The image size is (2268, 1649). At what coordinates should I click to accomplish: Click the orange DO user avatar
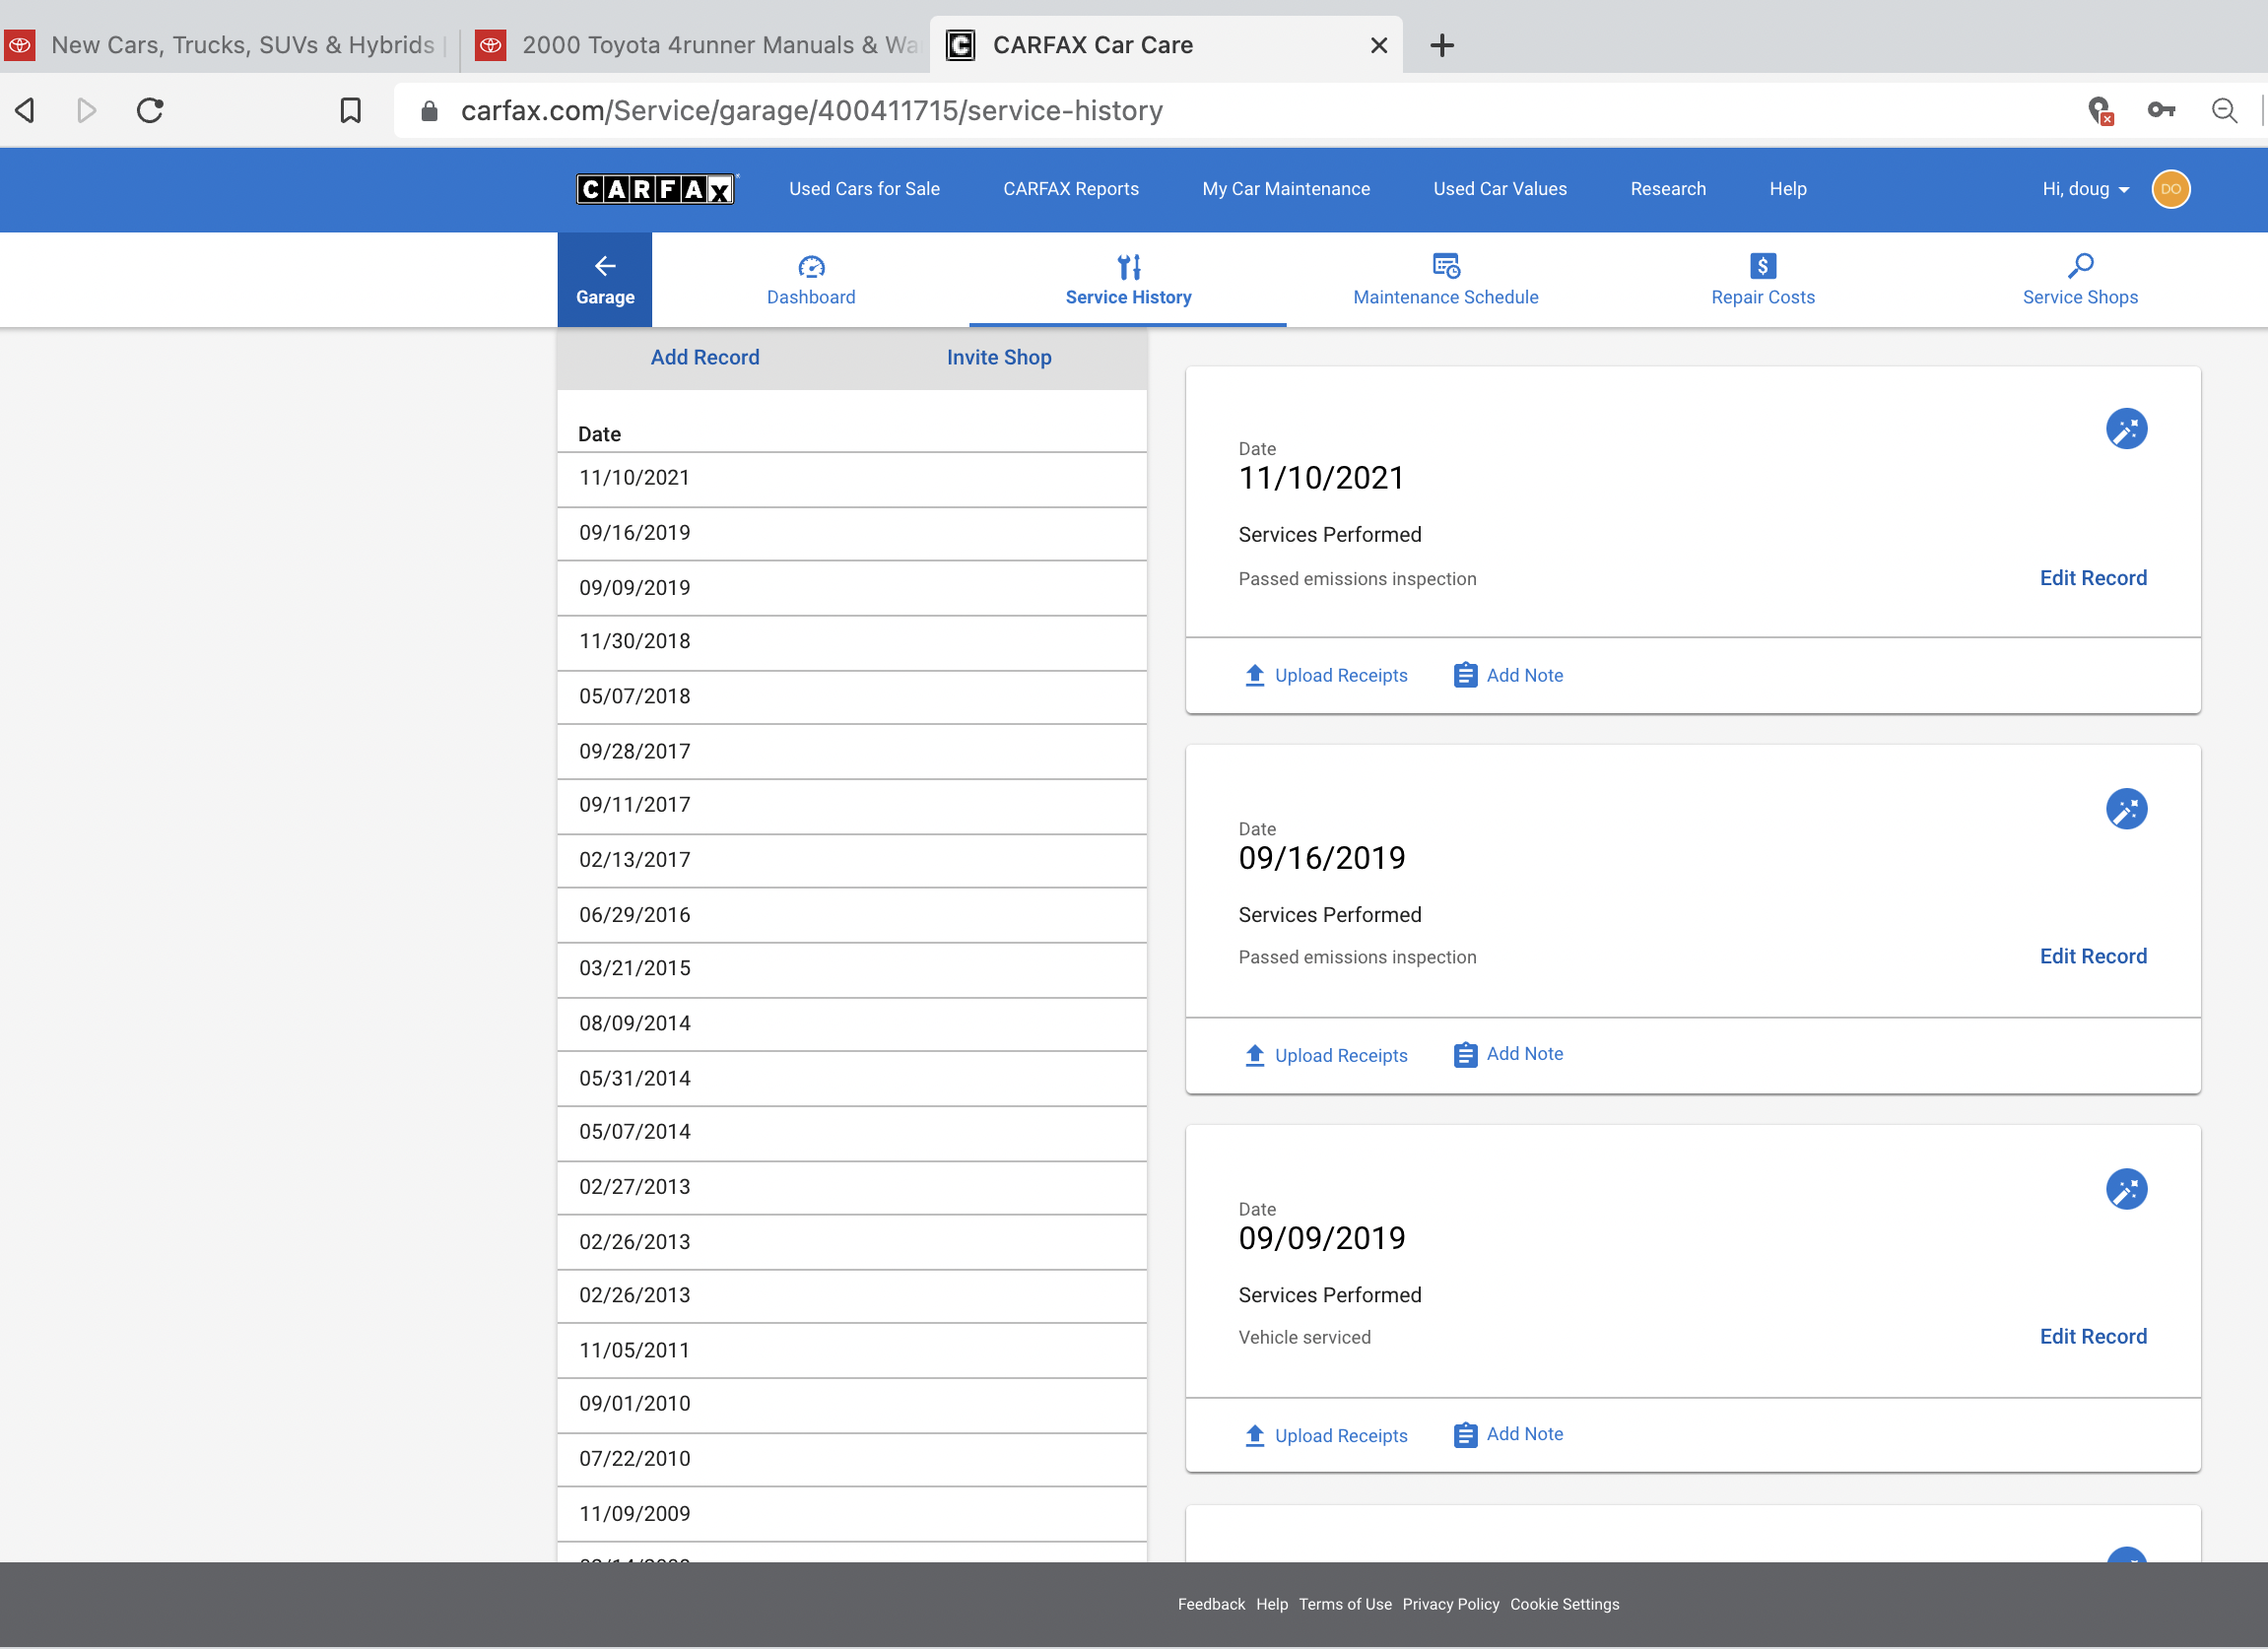point(2170,189)
